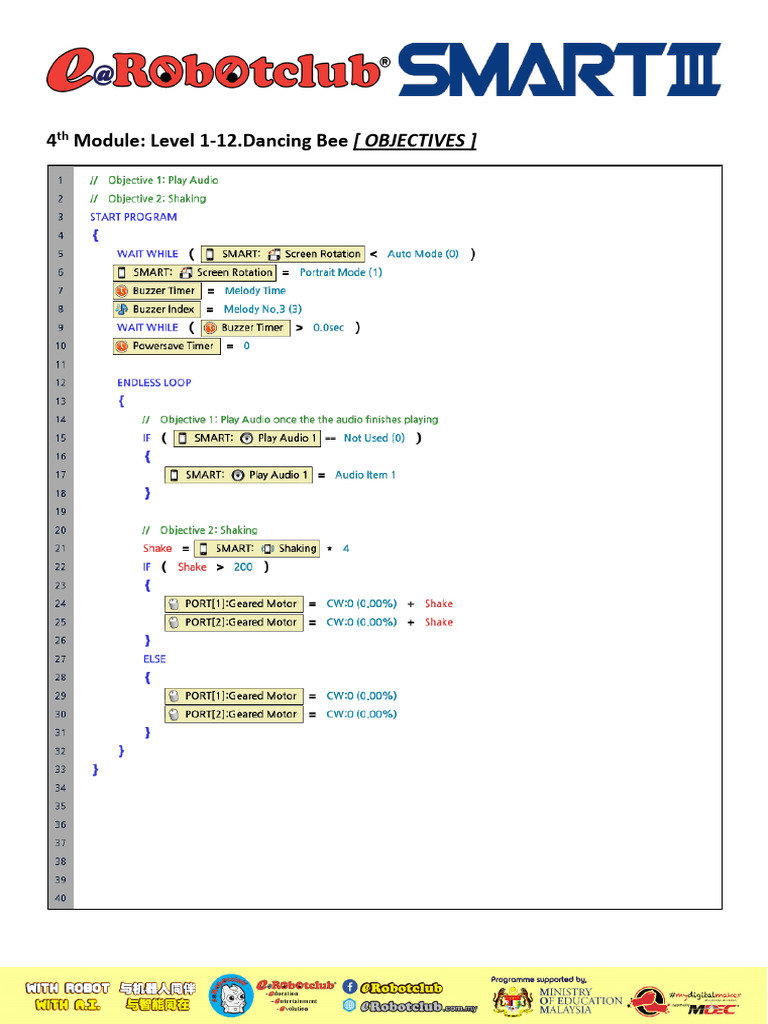Viewport: 768px width, 1024px height.
Task: Click the 'START PROGRAM' keyword
Action: [133, 217]
